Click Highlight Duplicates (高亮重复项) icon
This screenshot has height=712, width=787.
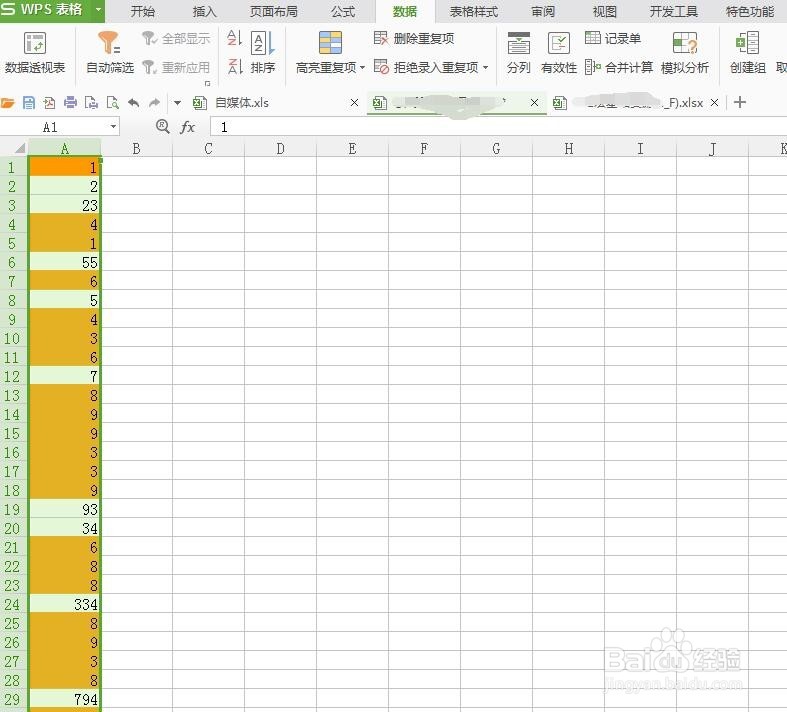point(330,43)
